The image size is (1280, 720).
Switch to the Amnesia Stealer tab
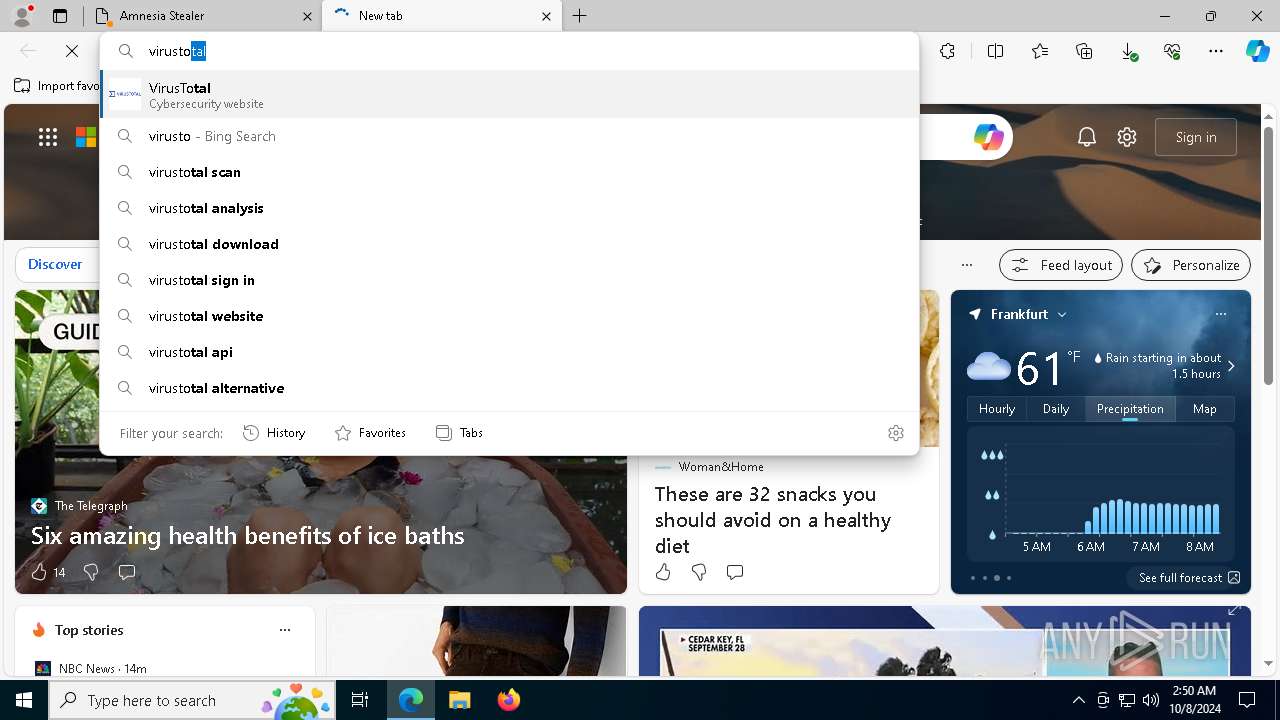pos(203,16)
